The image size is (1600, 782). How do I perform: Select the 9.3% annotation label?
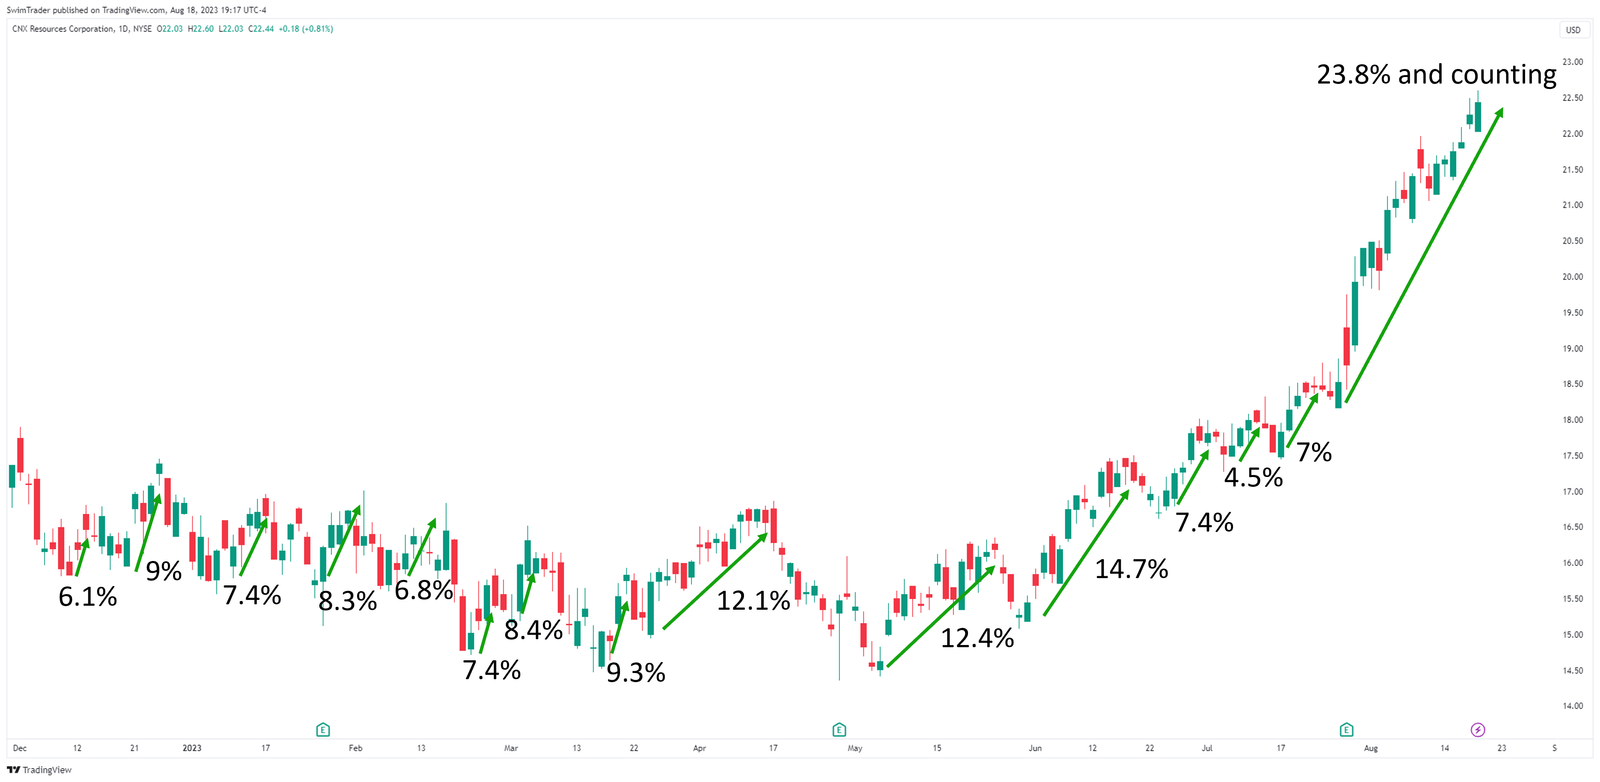(x=636, y=673)
